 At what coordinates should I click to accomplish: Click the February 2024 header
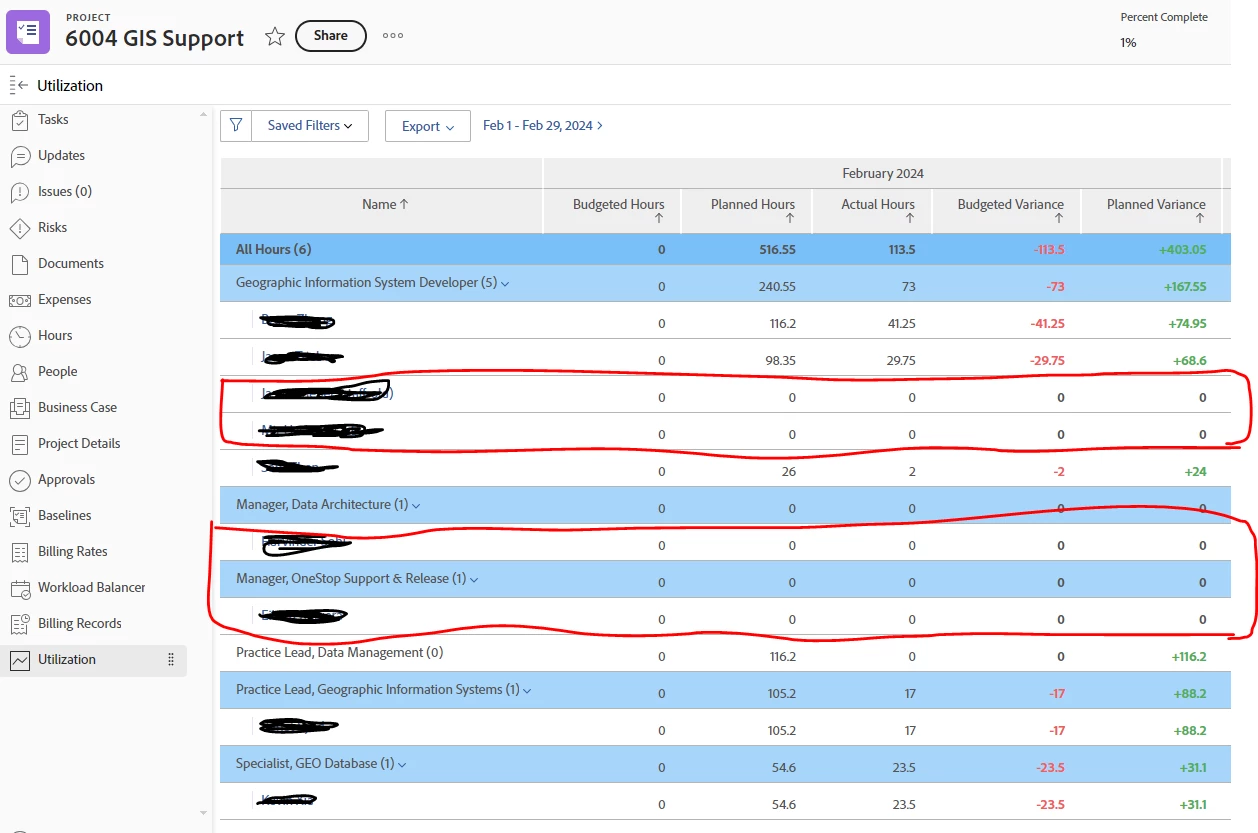[x=883, y=174]
